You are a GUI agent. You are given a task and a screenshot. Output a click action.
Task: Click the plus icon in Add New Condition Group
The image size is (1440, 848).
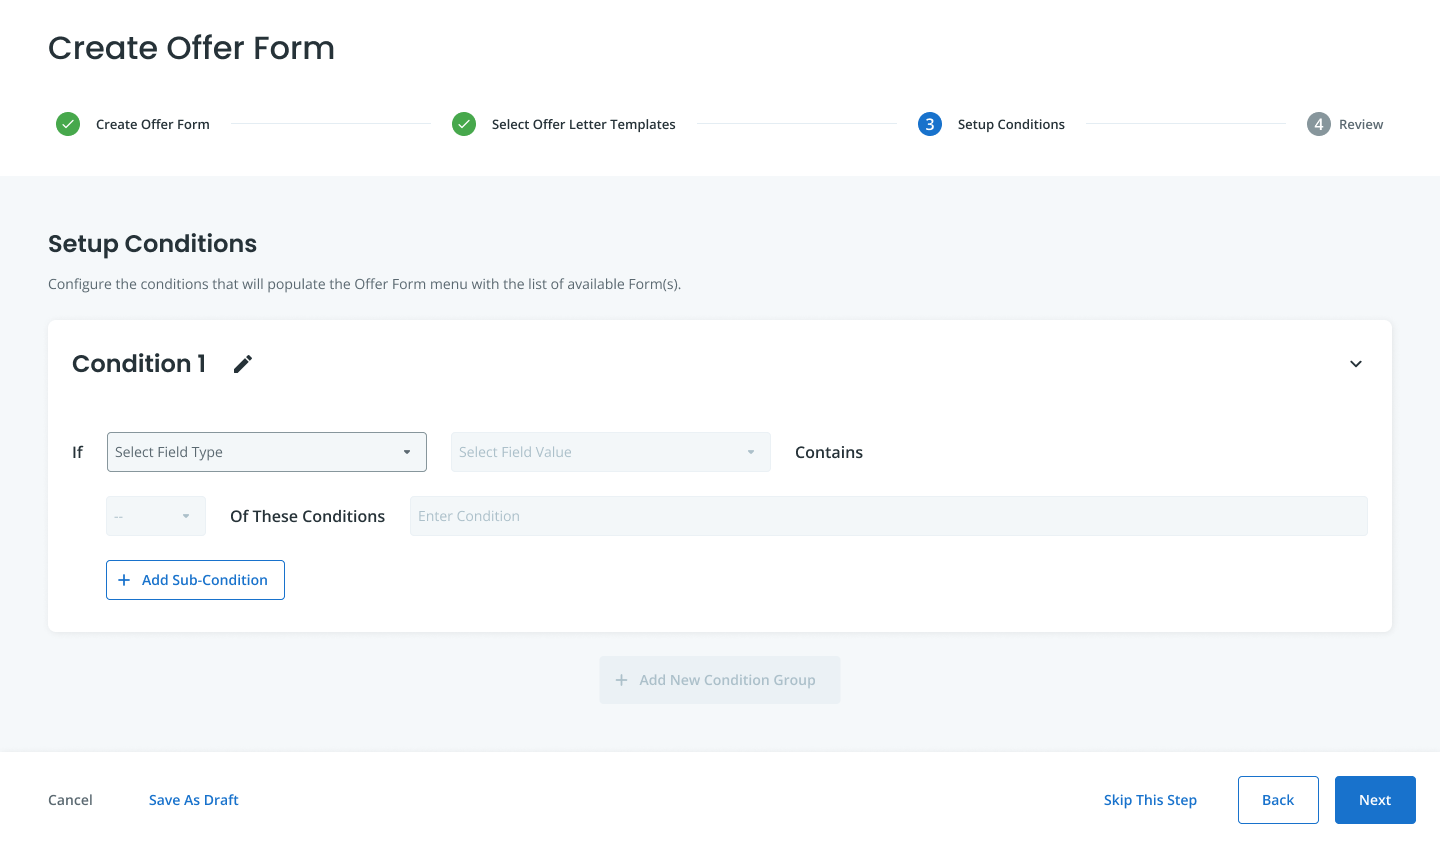[x=621, y=679]
